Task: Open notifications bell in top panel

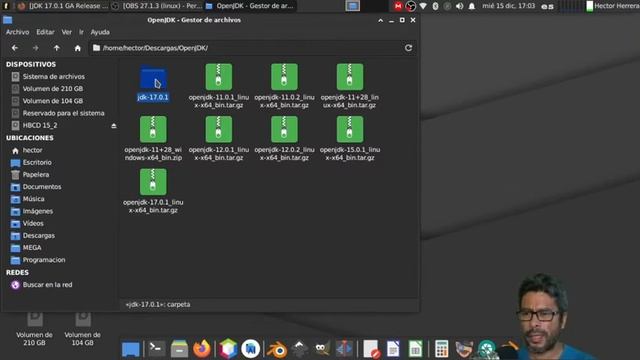Action: tap(472, 6)
